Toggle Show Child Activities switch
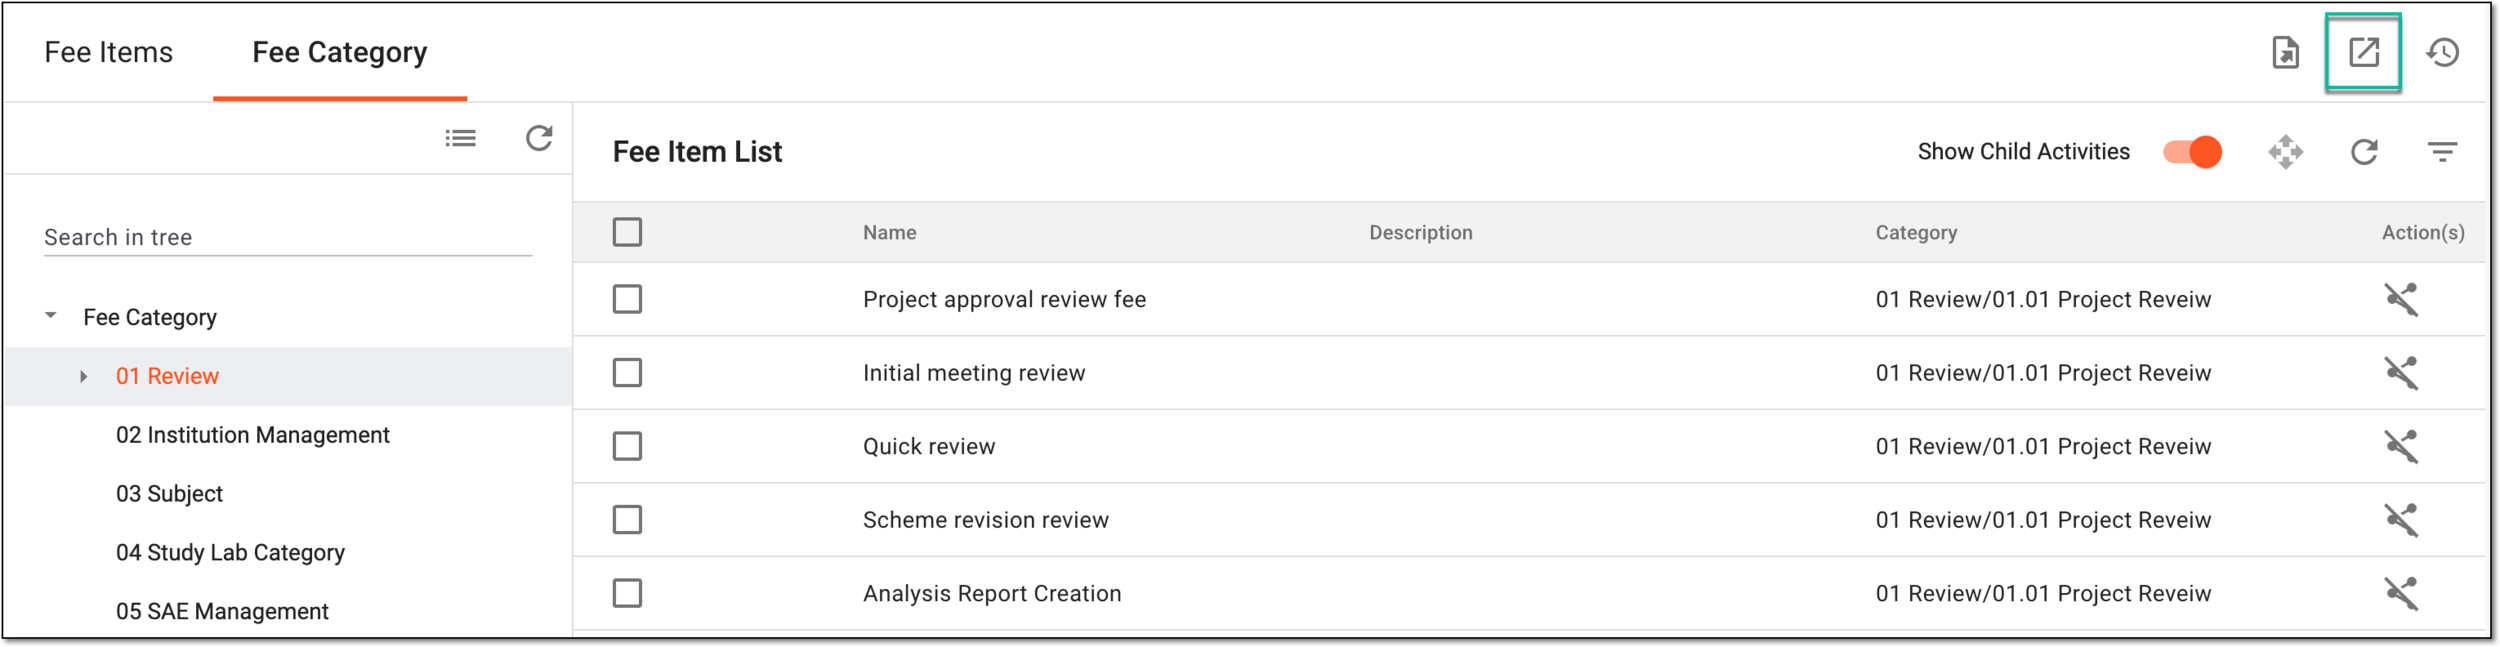Screen dimensions: 2500x647 pyautogui.click(x=2192, y=152)
